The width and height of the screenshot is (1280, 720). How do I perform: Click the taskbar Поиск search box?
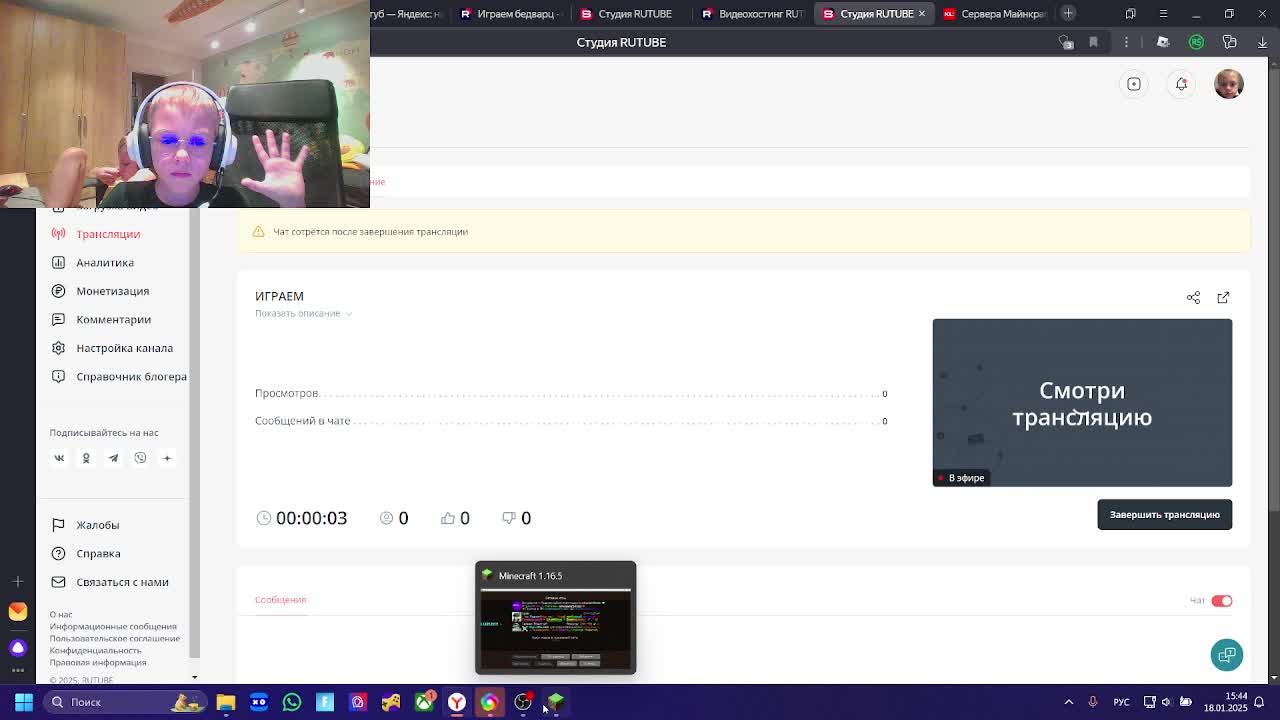click(x=125, y=702)
